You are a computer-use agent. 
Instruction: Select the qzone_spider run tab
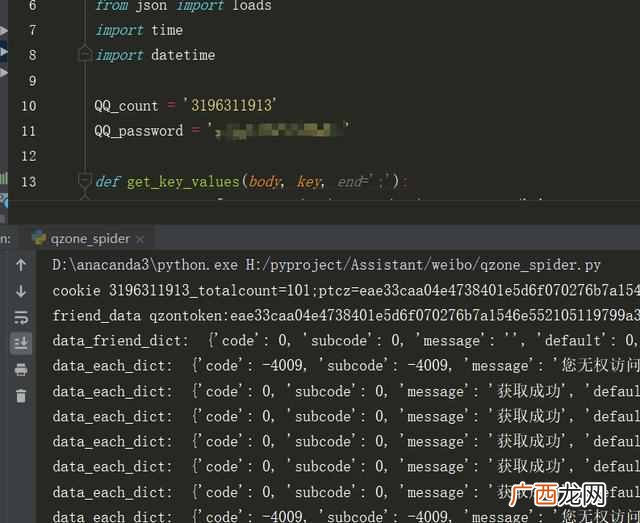pos(89,238)
